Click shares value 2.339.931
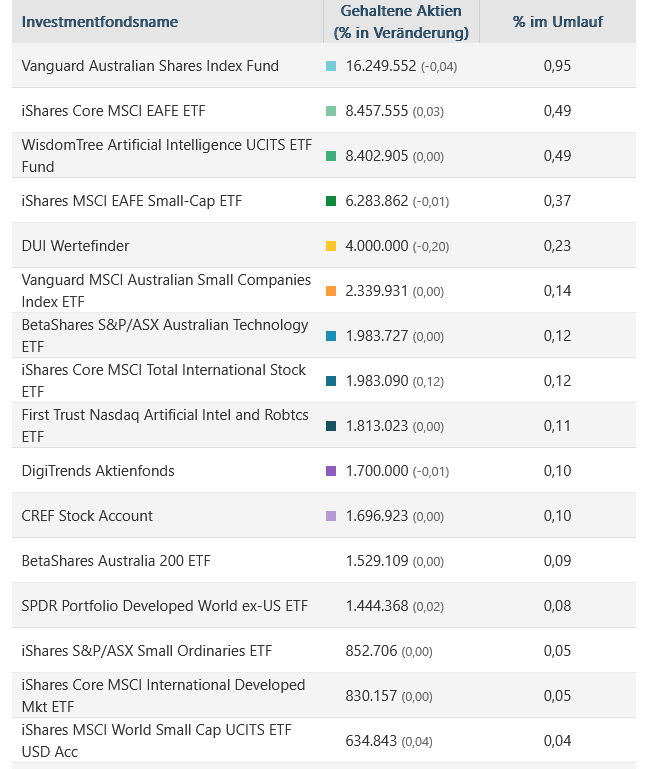 click(x=377, y=291)
